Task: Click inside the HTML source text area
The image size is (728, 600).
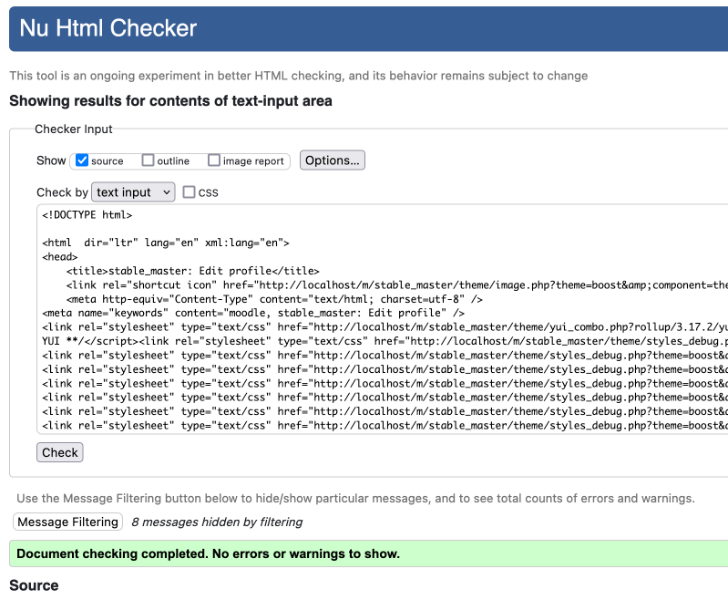Action: coord(382,320)
